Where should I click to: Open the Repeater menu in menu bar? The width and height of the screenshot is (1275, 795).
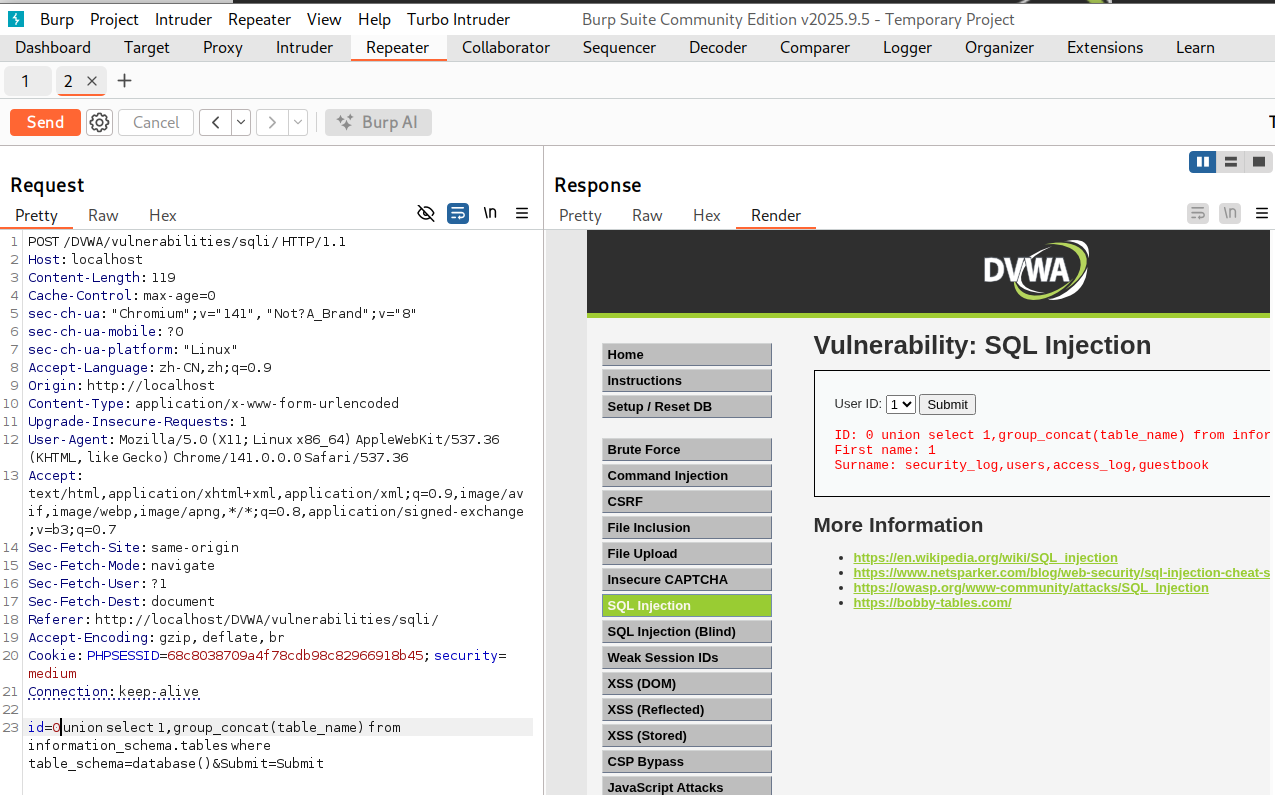[259, 19]
